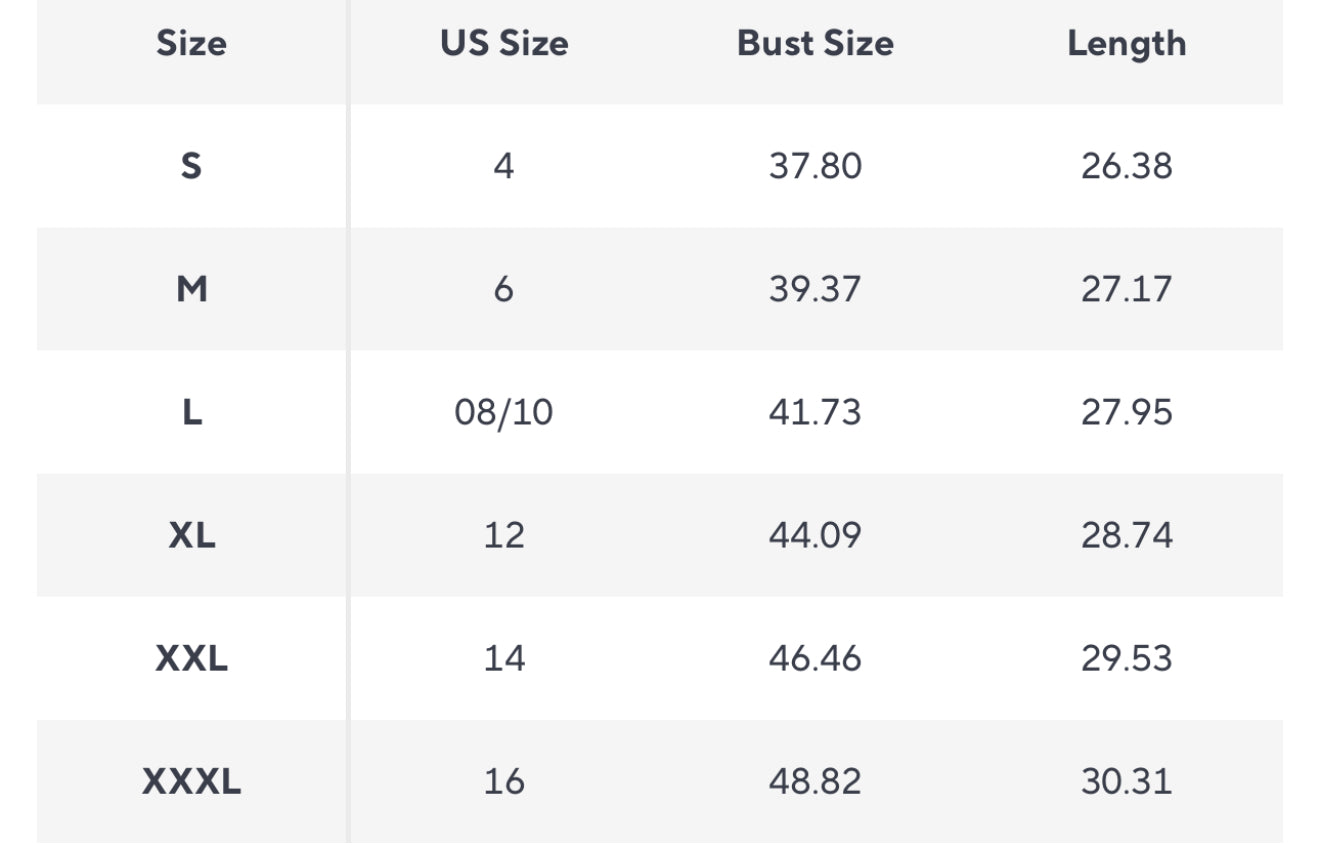
Task: Select the XXL size row label
Action: pyautogui.click(x=191, y=658)
